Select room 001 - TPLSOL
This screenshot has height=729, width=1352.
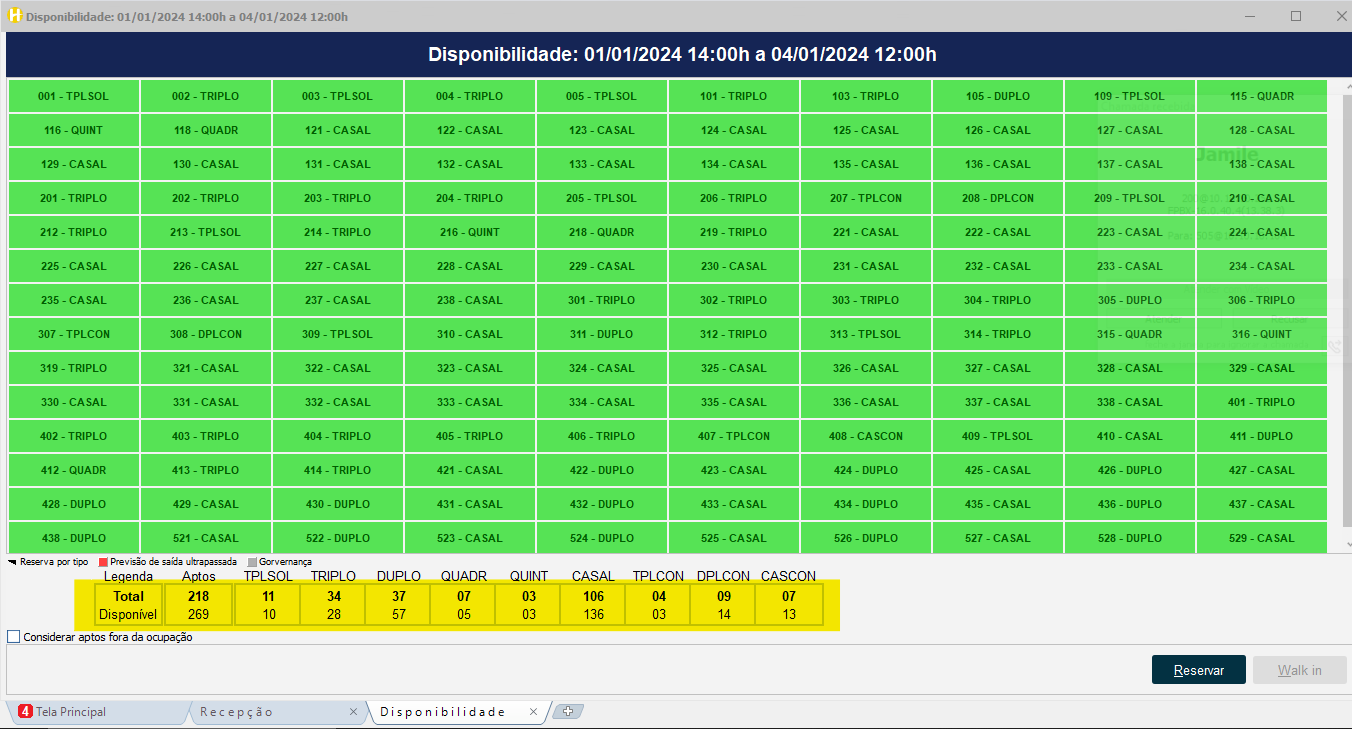click(74, 97)
